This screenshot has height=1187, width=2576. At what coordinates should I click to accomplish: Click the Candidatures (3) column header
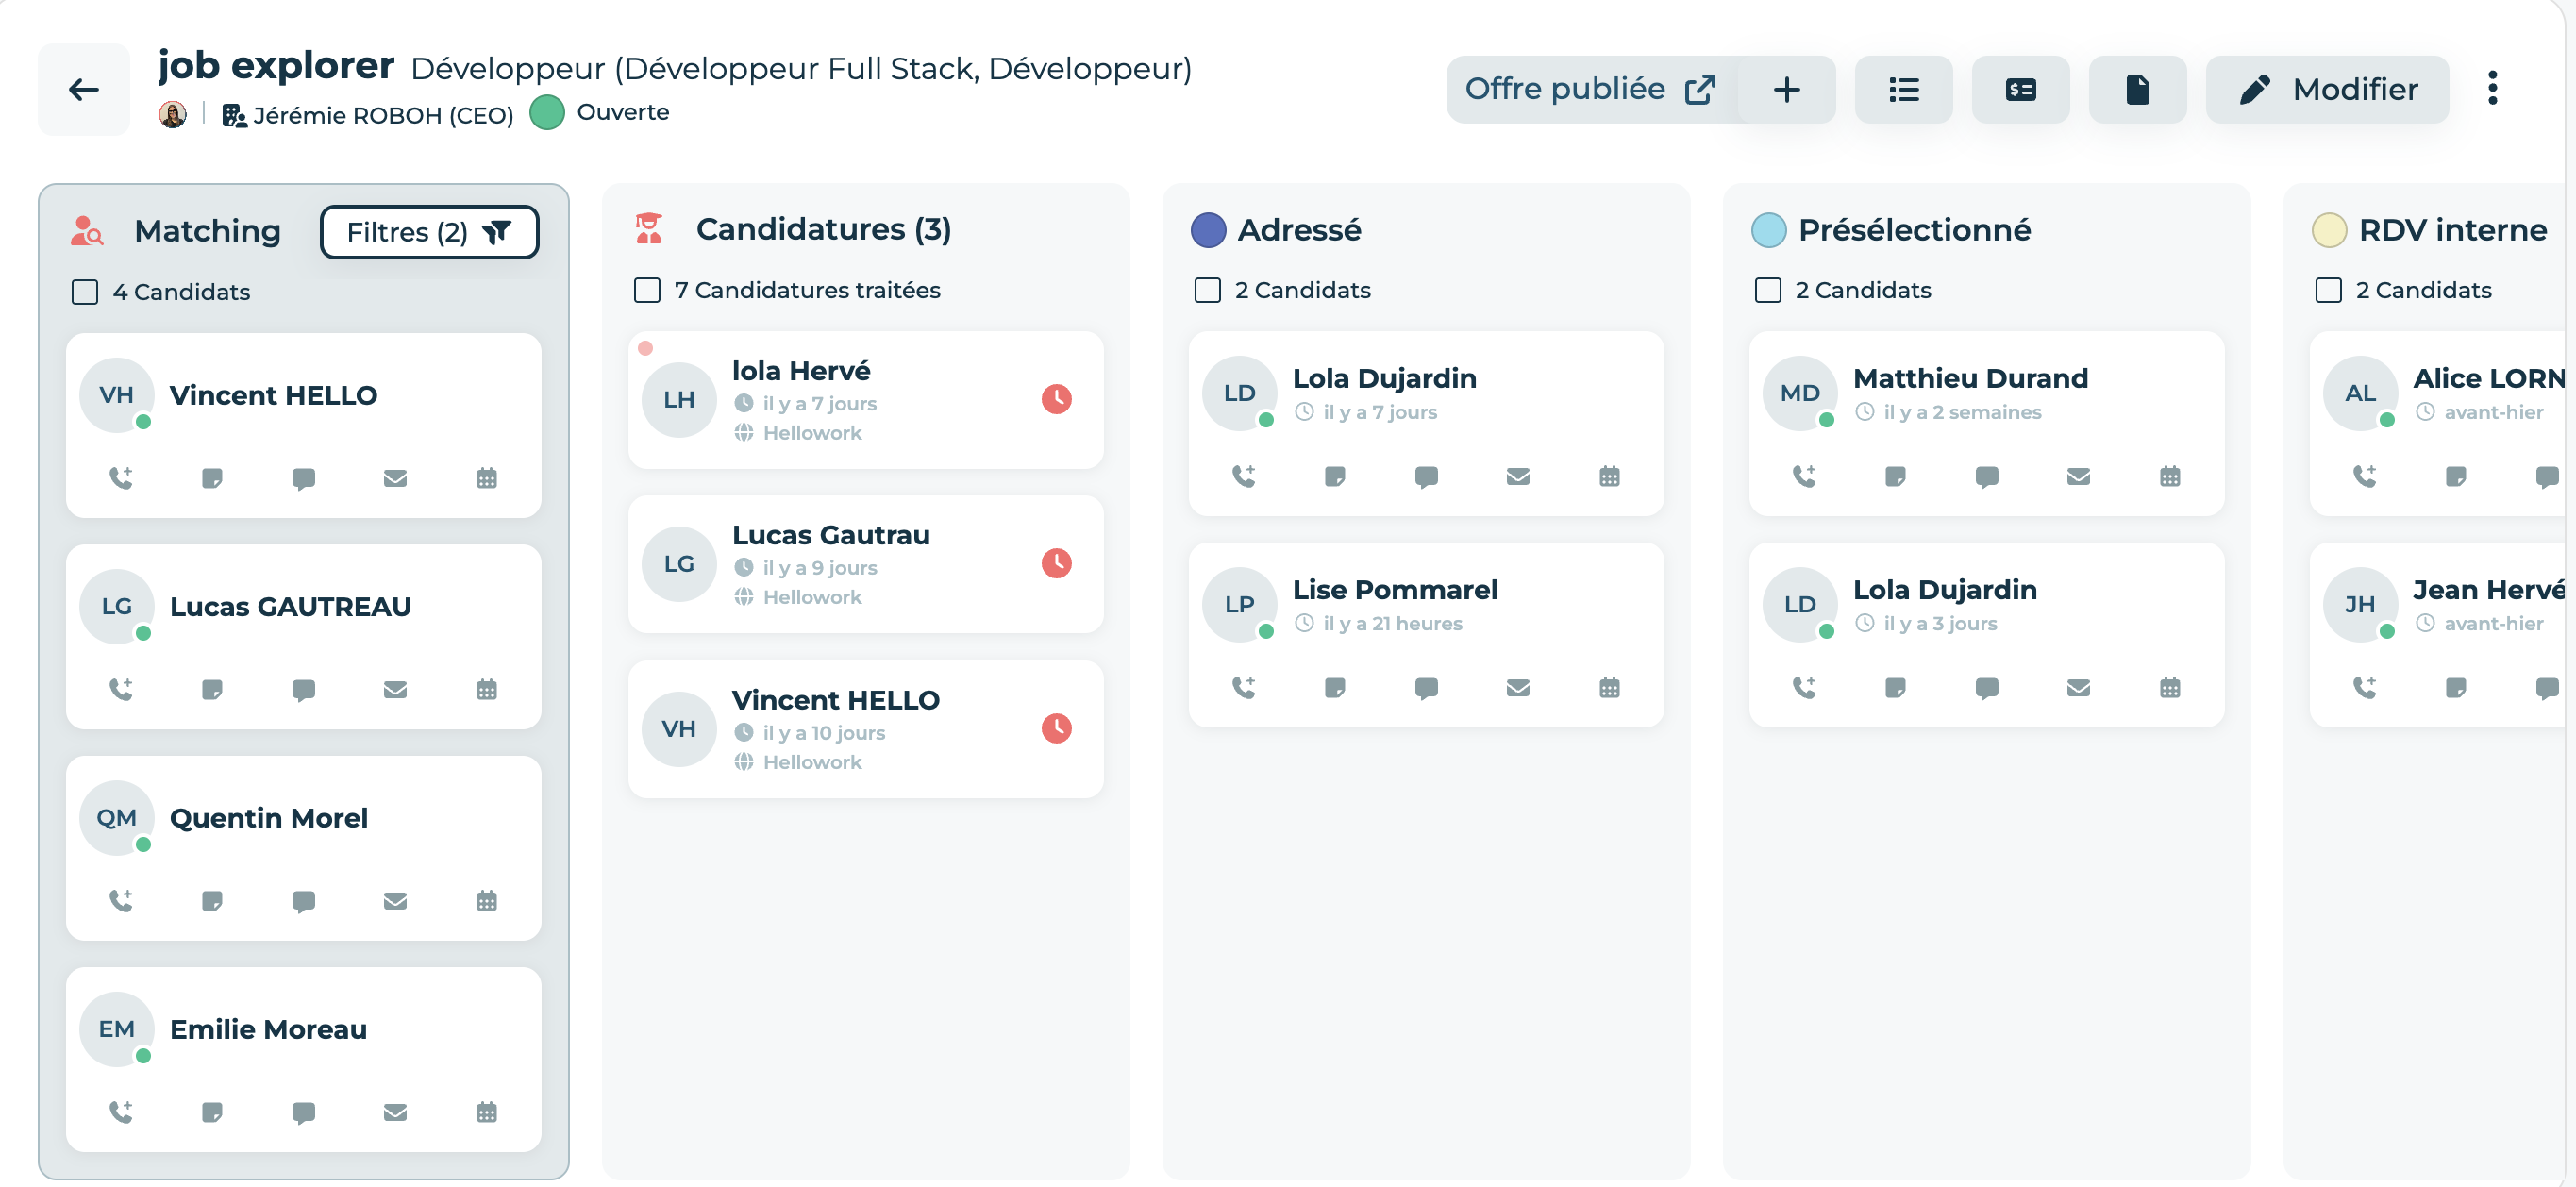click(x=822, y=229)
